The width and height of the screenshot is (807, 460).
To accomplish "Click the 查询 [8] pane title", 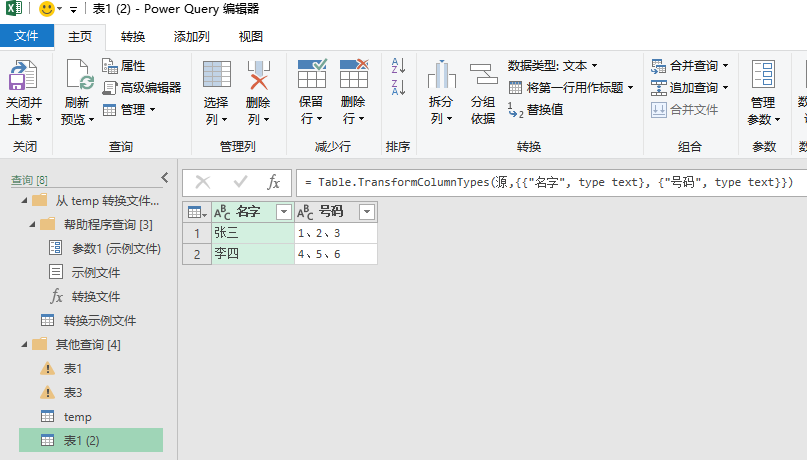I will point(29,180).
